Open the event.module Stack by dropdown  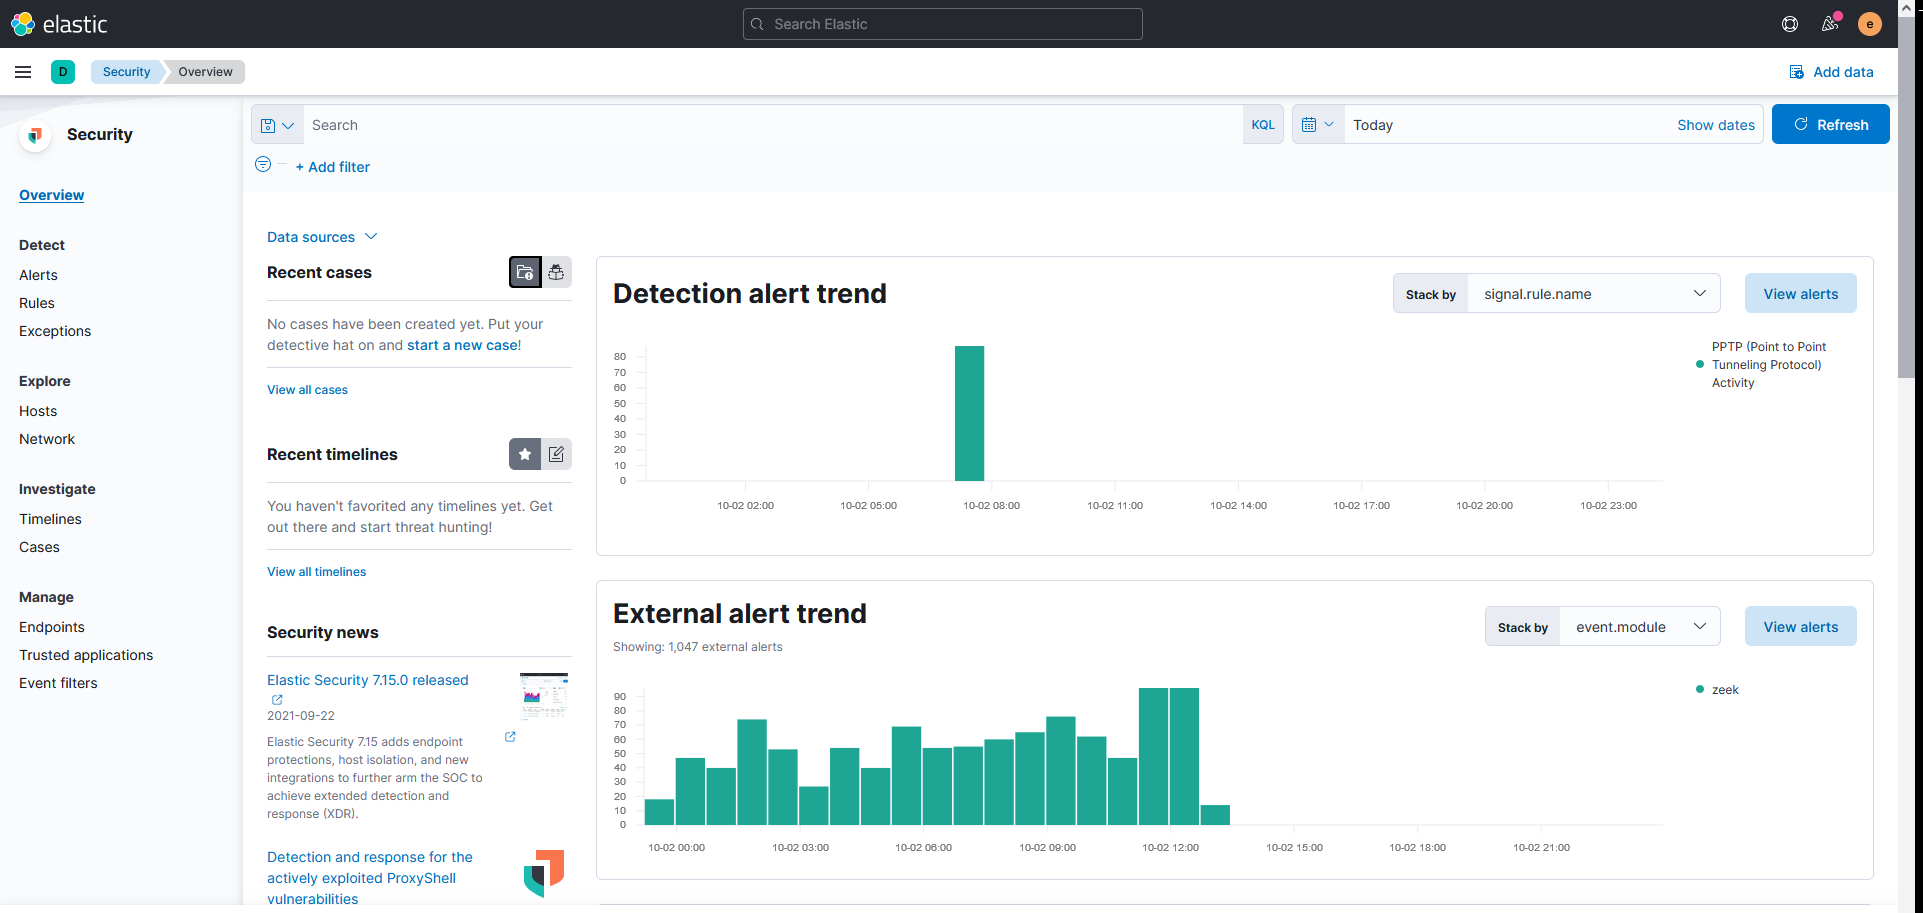pos(1639,626)
